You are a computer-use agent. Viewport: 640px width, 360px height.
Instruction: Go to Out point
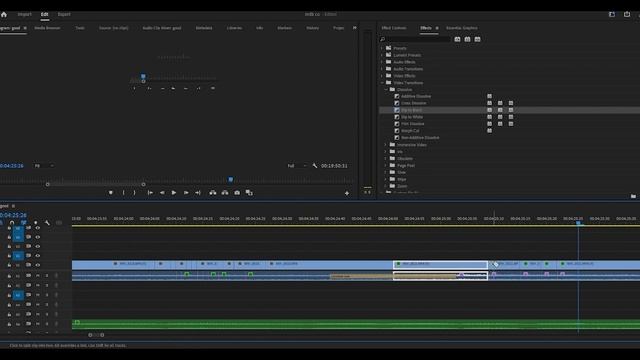click(x=198, y=193)
